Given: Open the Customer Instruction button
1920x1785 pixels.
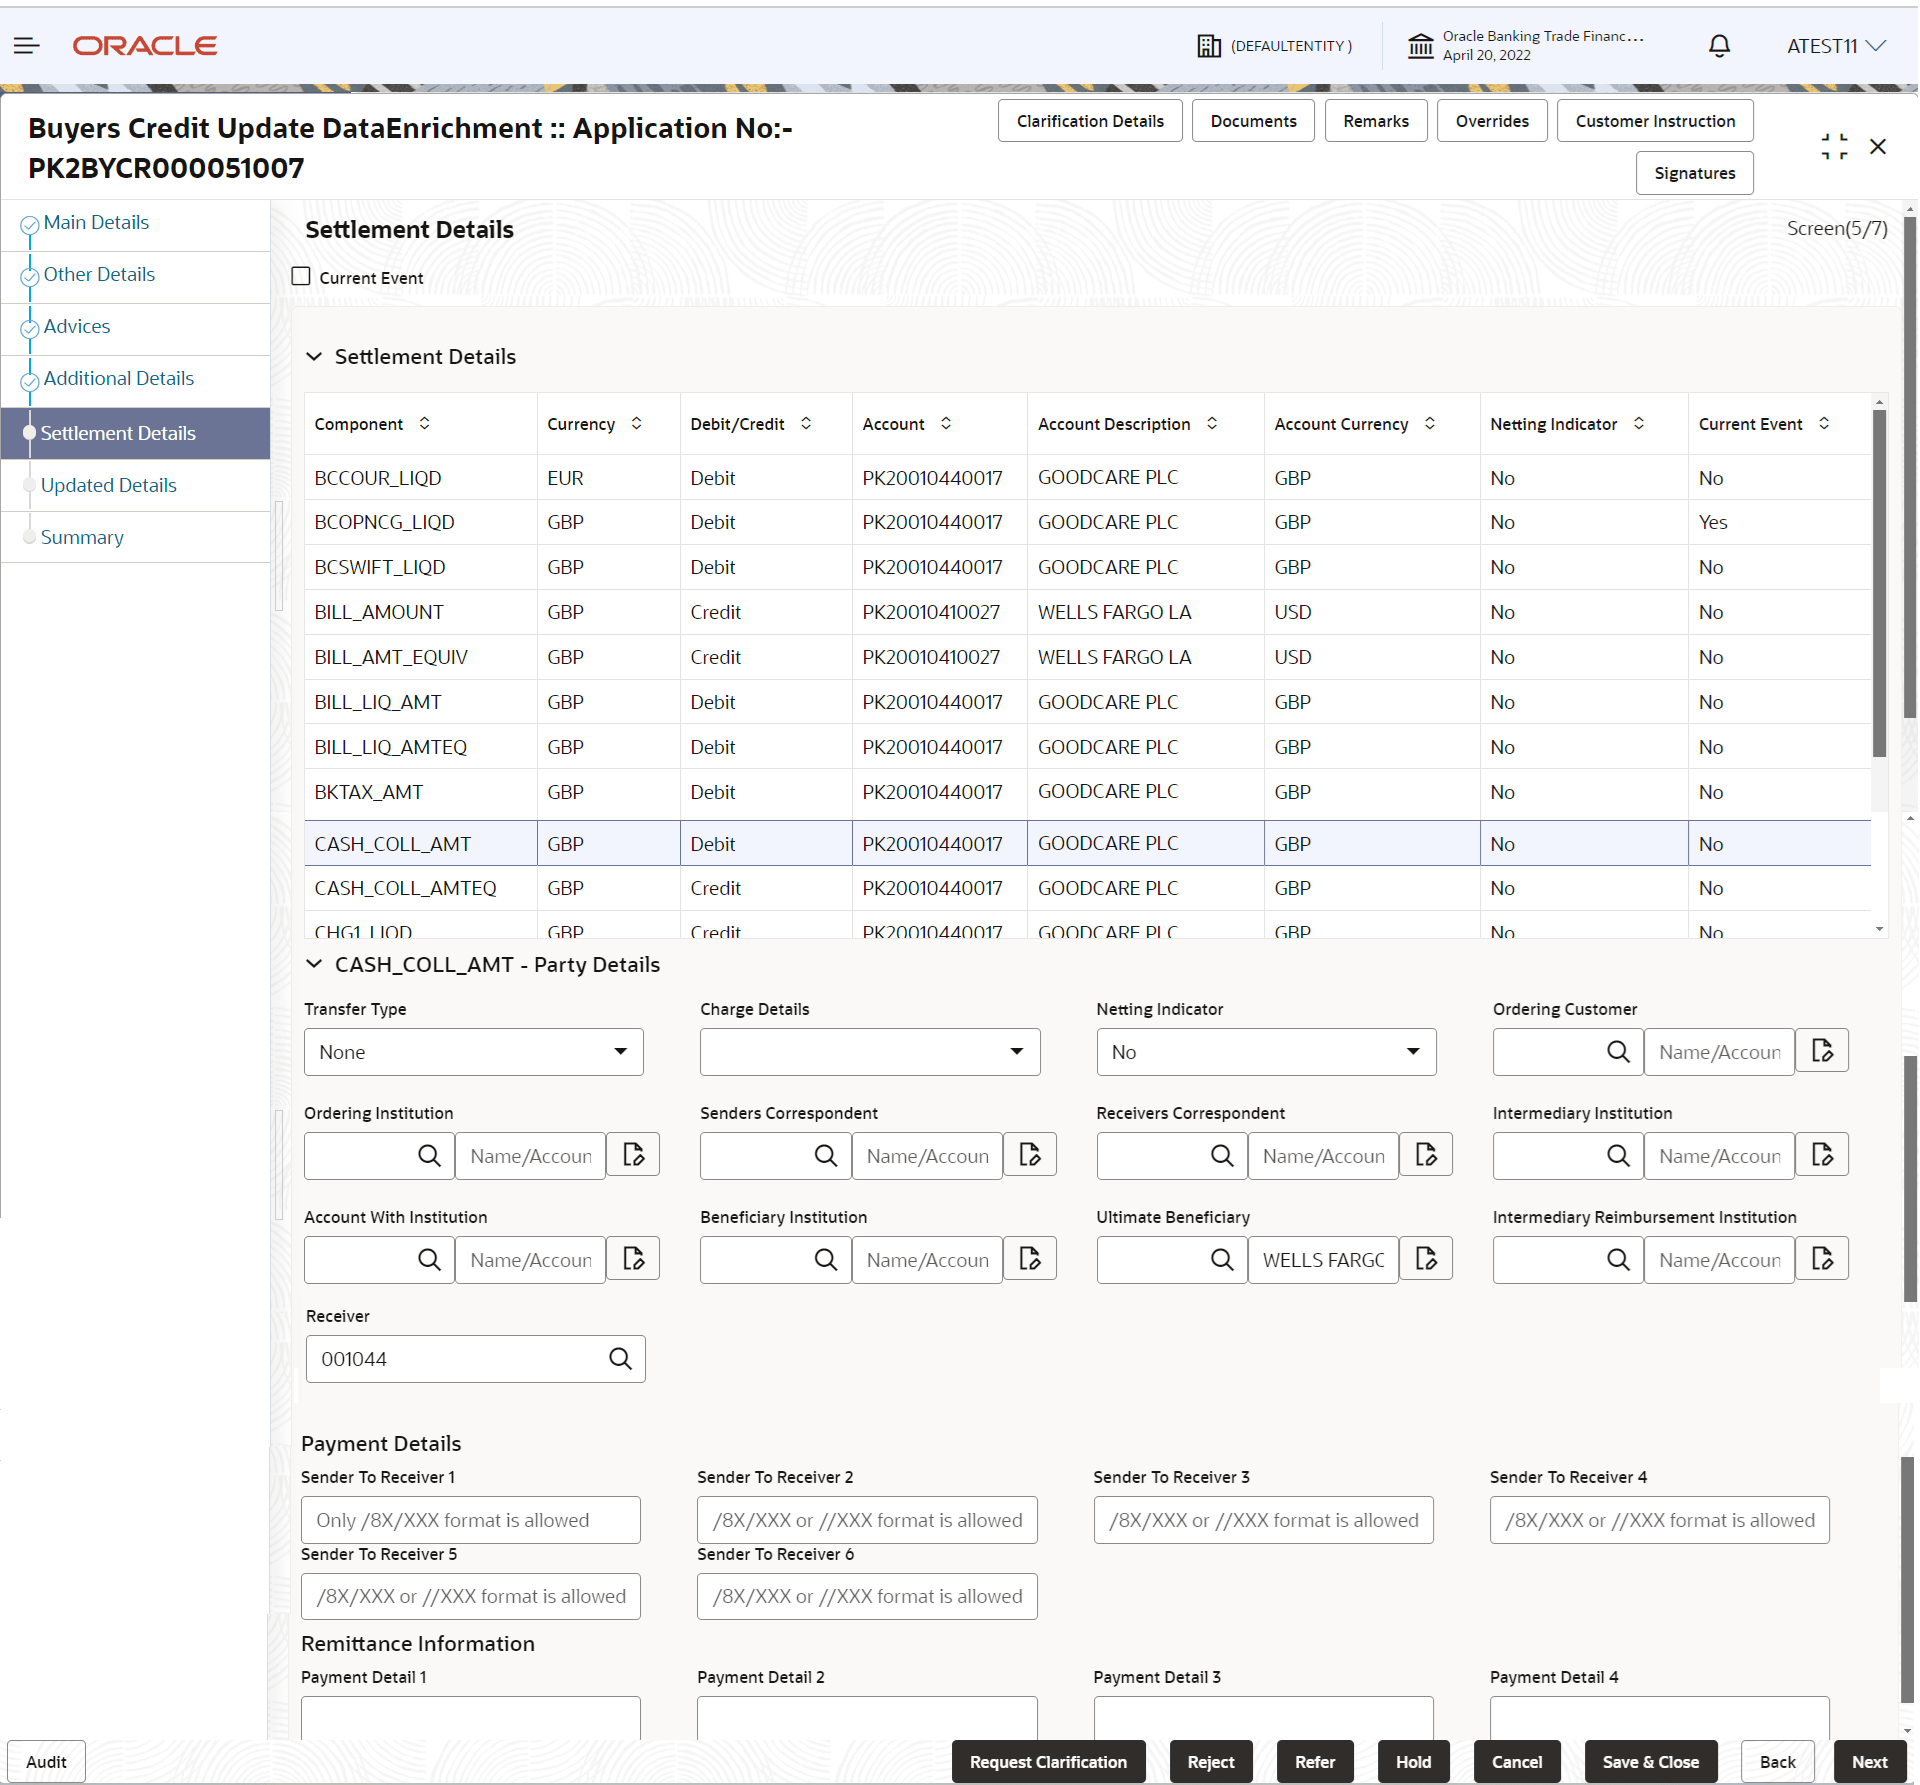Looking at the screenshot, I should [1654, 121].
